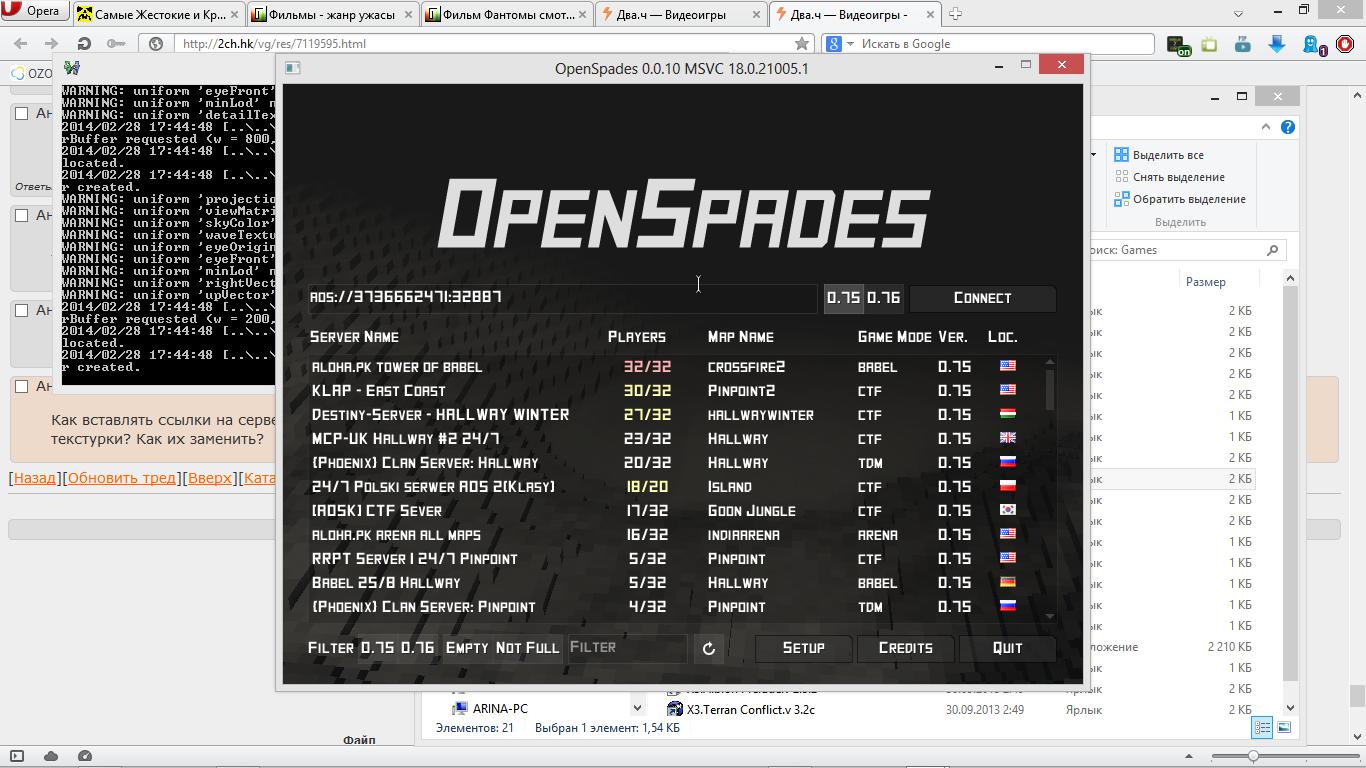Screen dimensions: 1366x768
Task: Click the Opera Link cloud icon
Action: [51, 756]
